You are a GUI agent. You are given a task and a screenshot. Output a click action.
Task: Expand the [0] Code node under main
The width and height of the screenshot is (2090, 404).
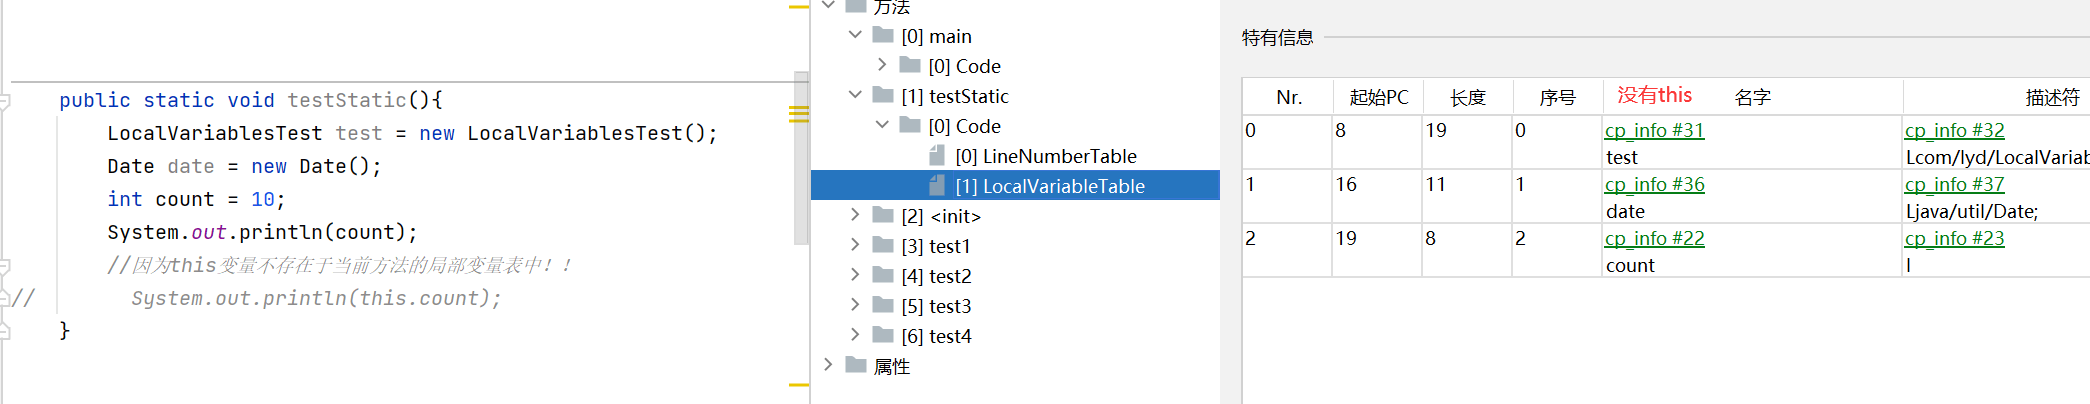pyautogui.click(x=882, y=65)
